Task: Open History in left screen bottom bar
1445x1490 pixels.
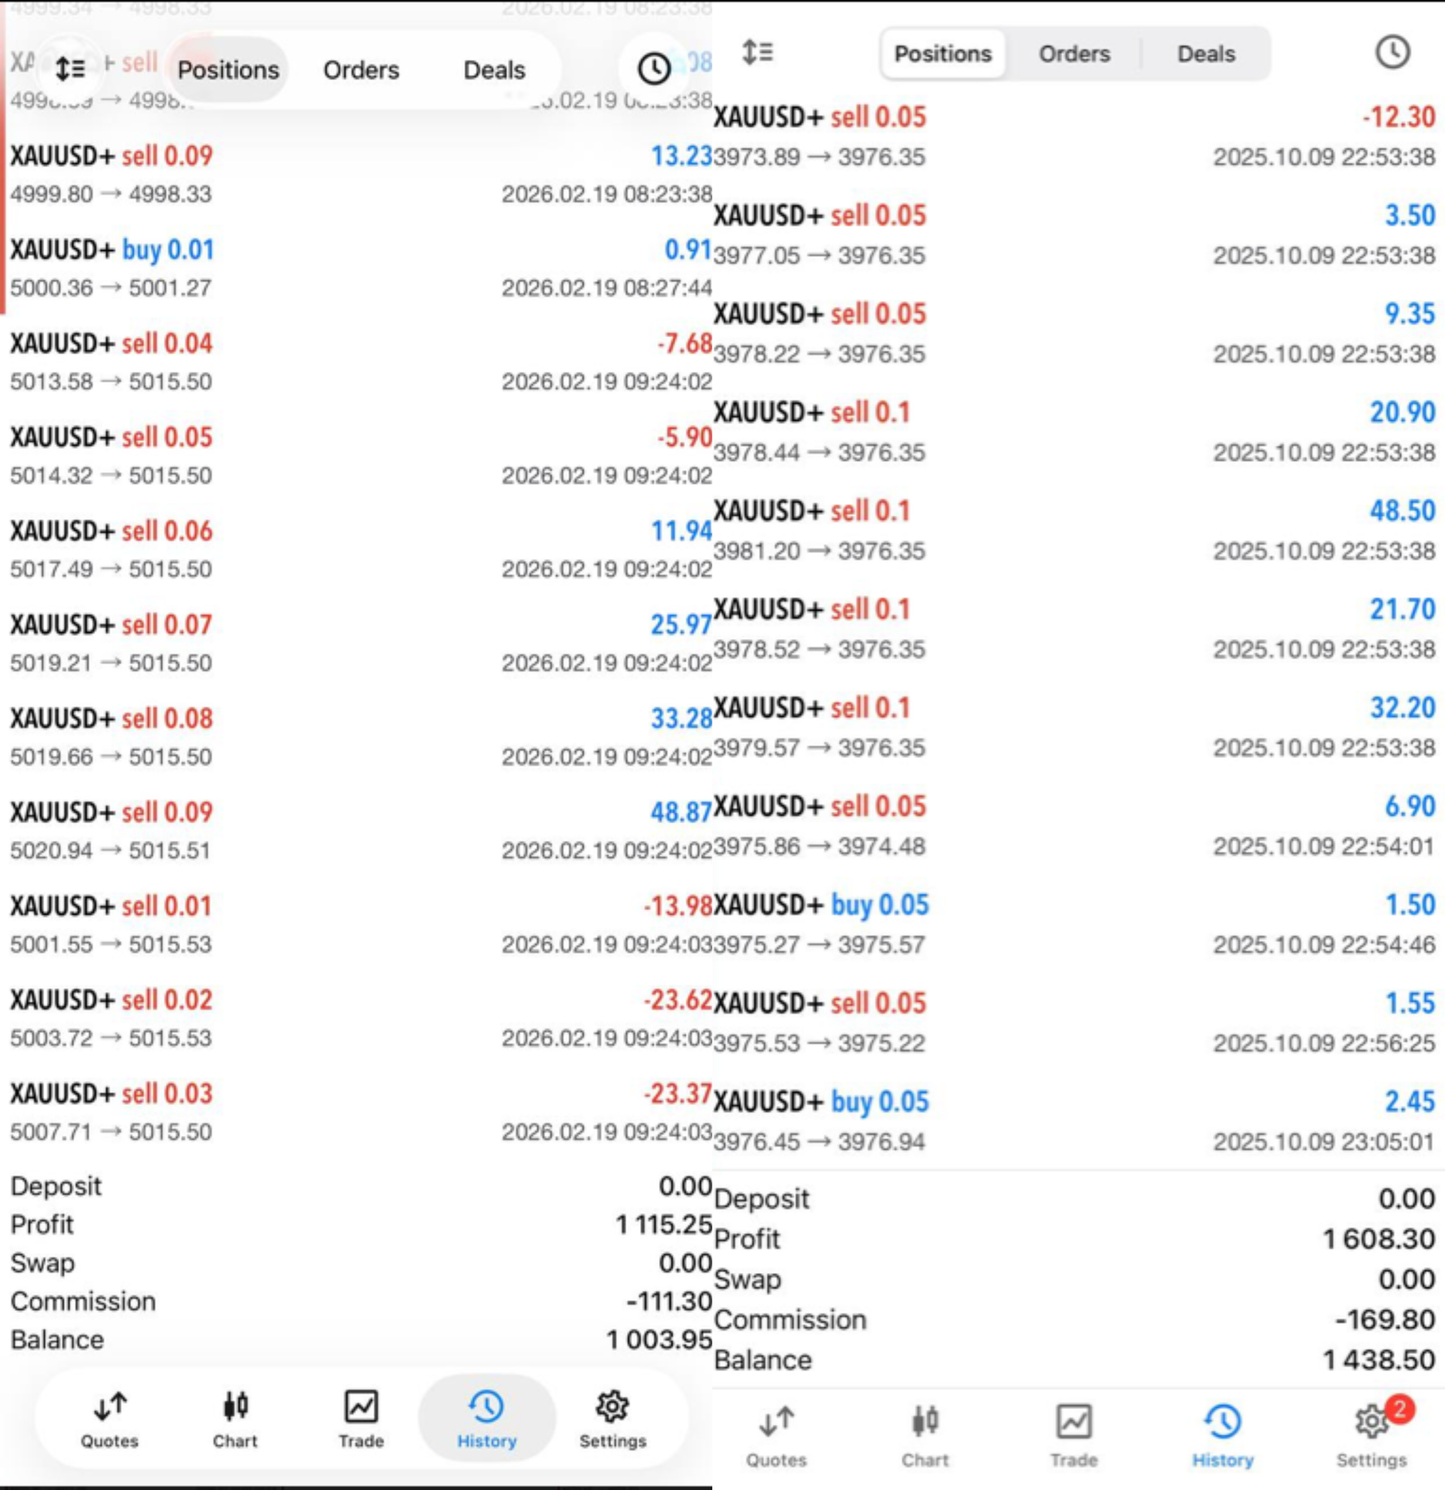Action: click(x=487, y=1418)
